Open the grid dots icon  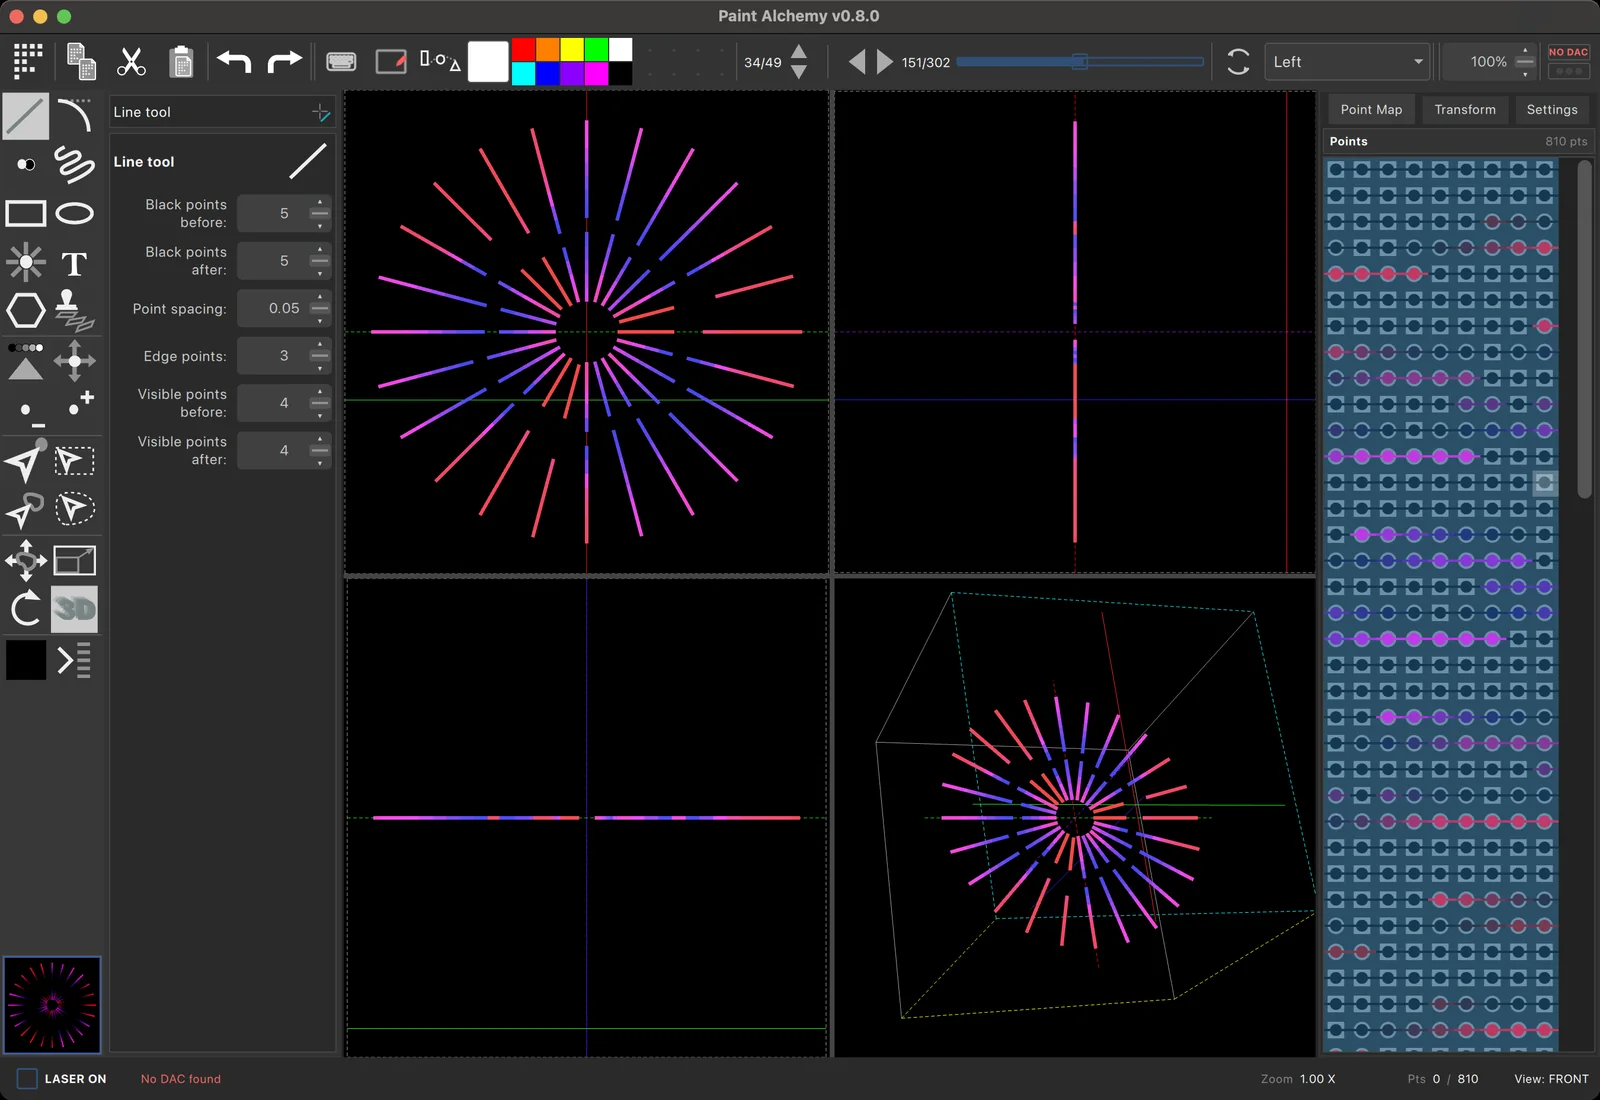tap(28, 62)
